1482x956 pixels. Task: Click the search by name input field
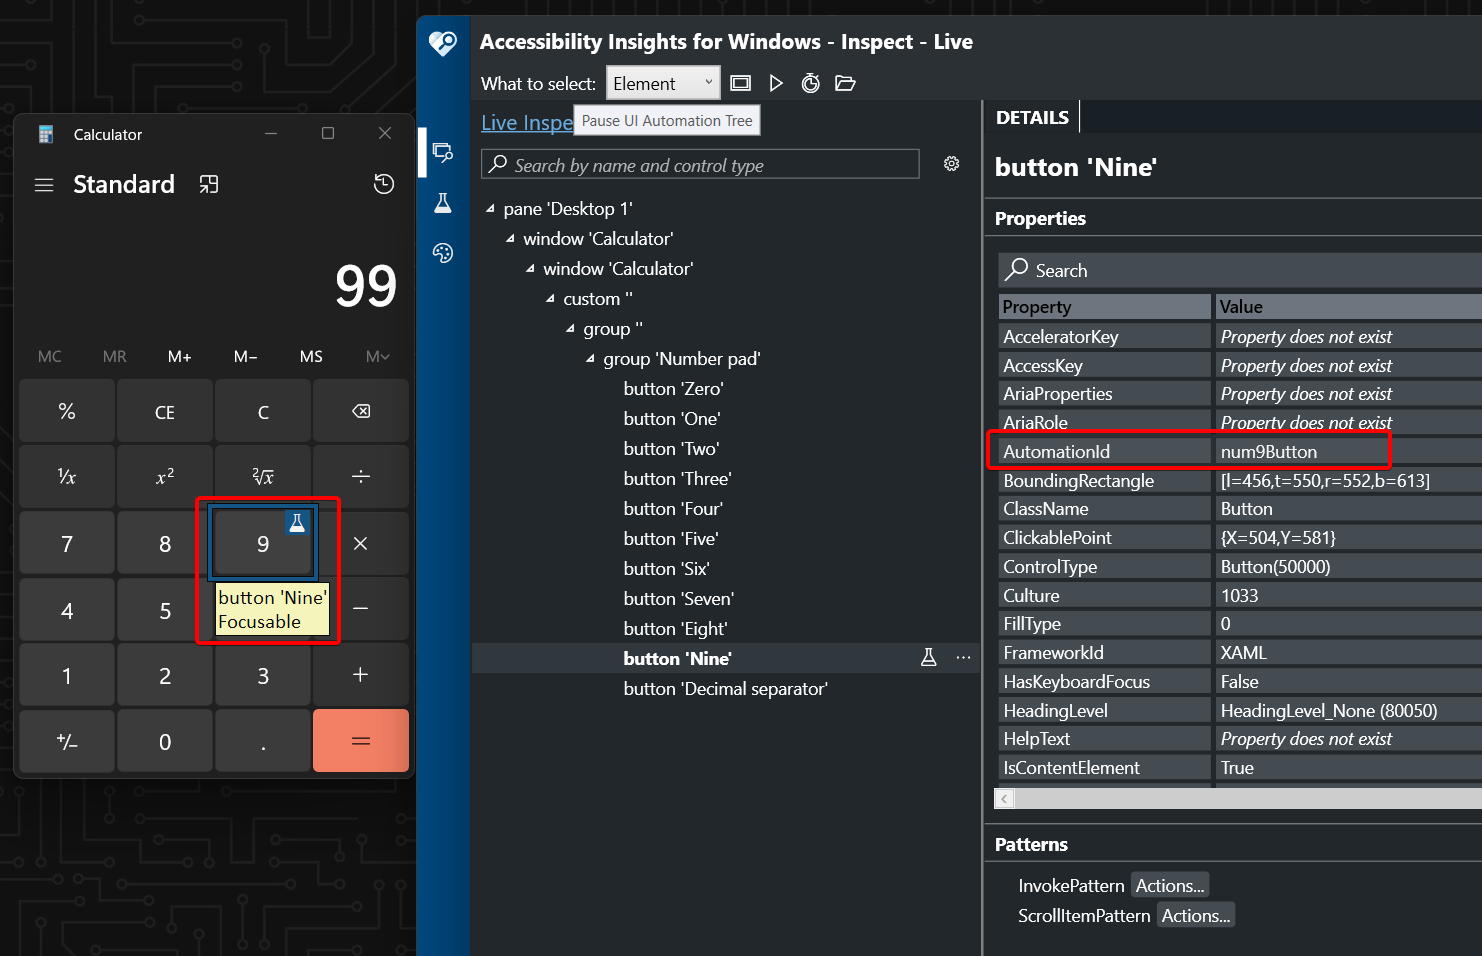(700, 164)
